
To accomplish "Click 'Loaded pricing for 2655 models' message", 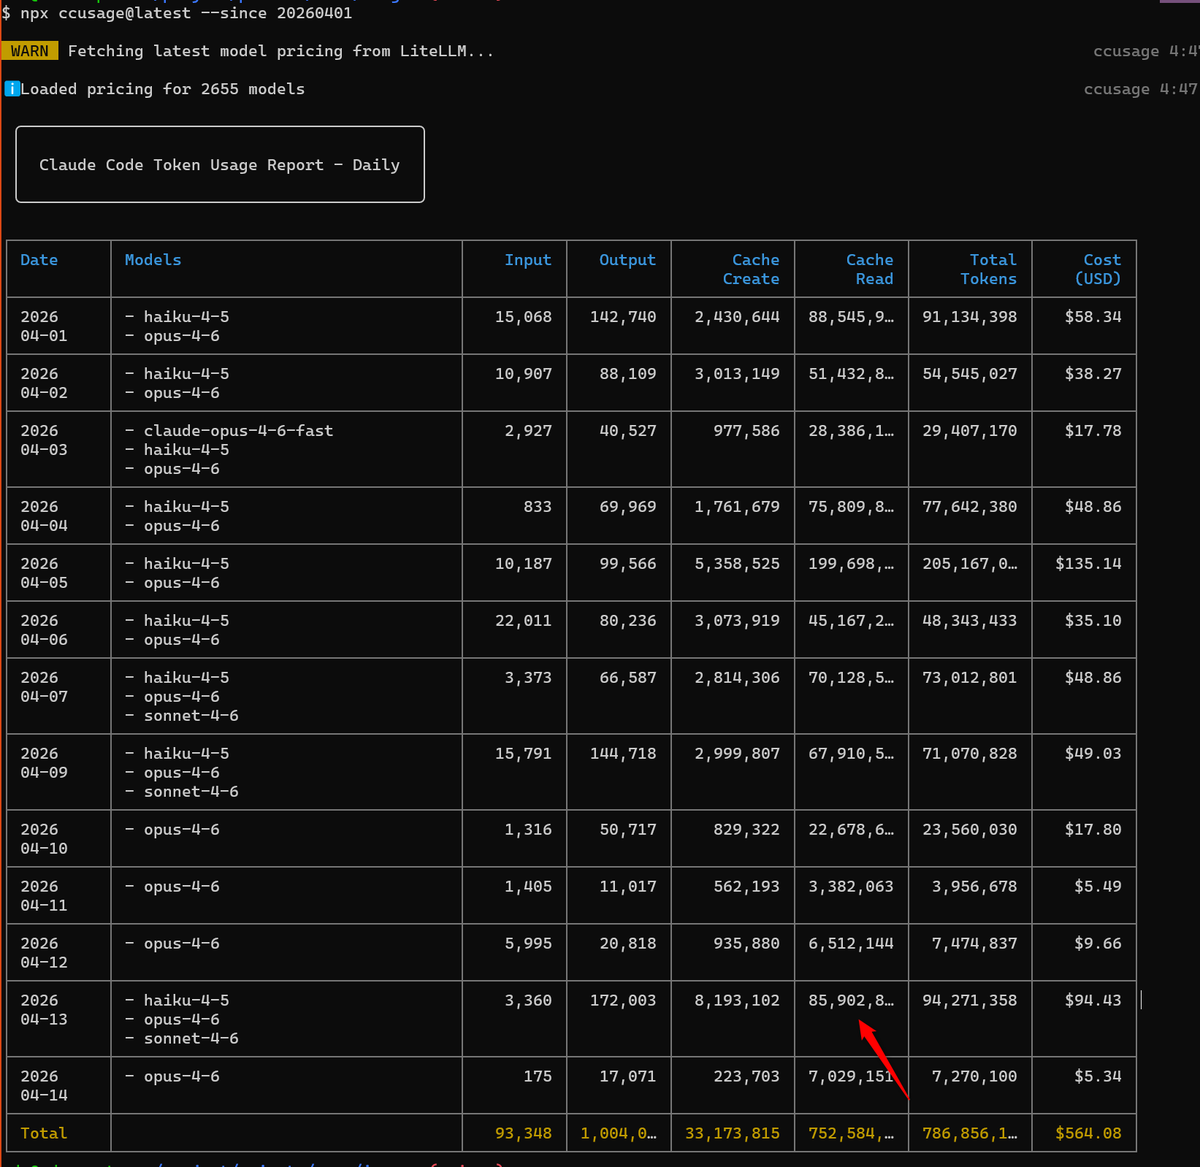I will (162, 89).
